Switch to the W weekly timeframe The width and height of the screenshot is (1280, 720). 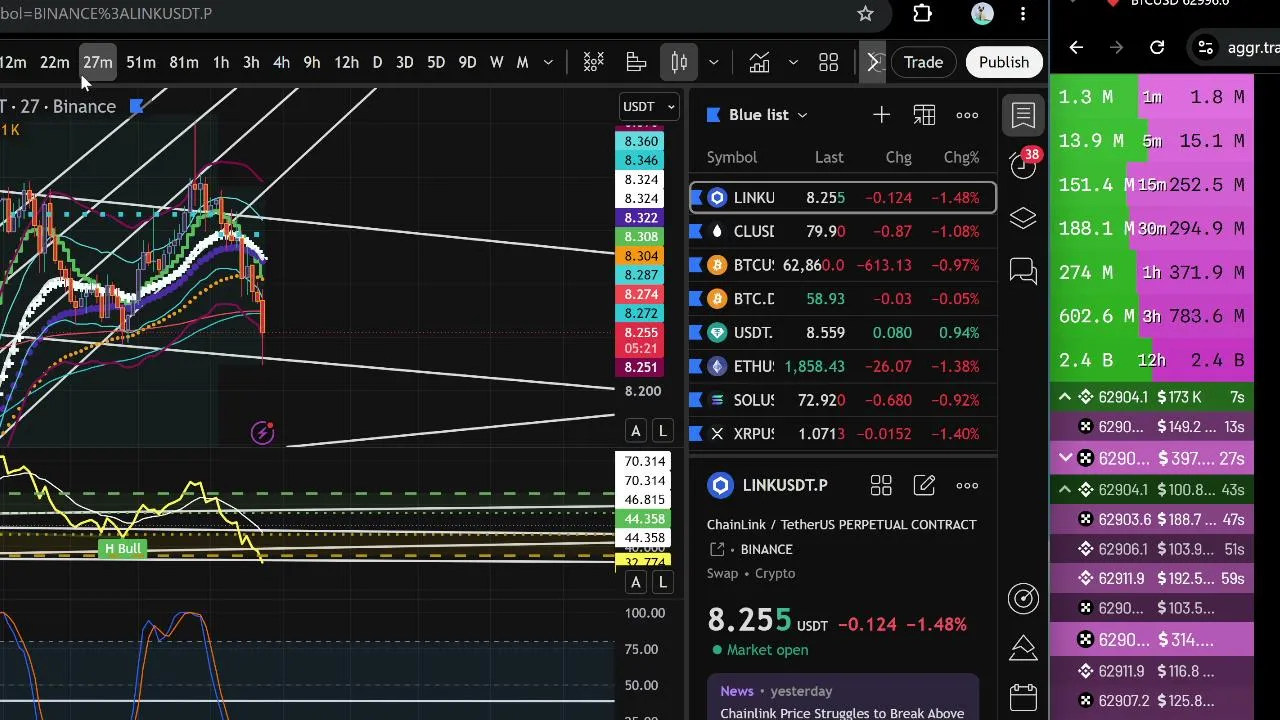(496, 63)
